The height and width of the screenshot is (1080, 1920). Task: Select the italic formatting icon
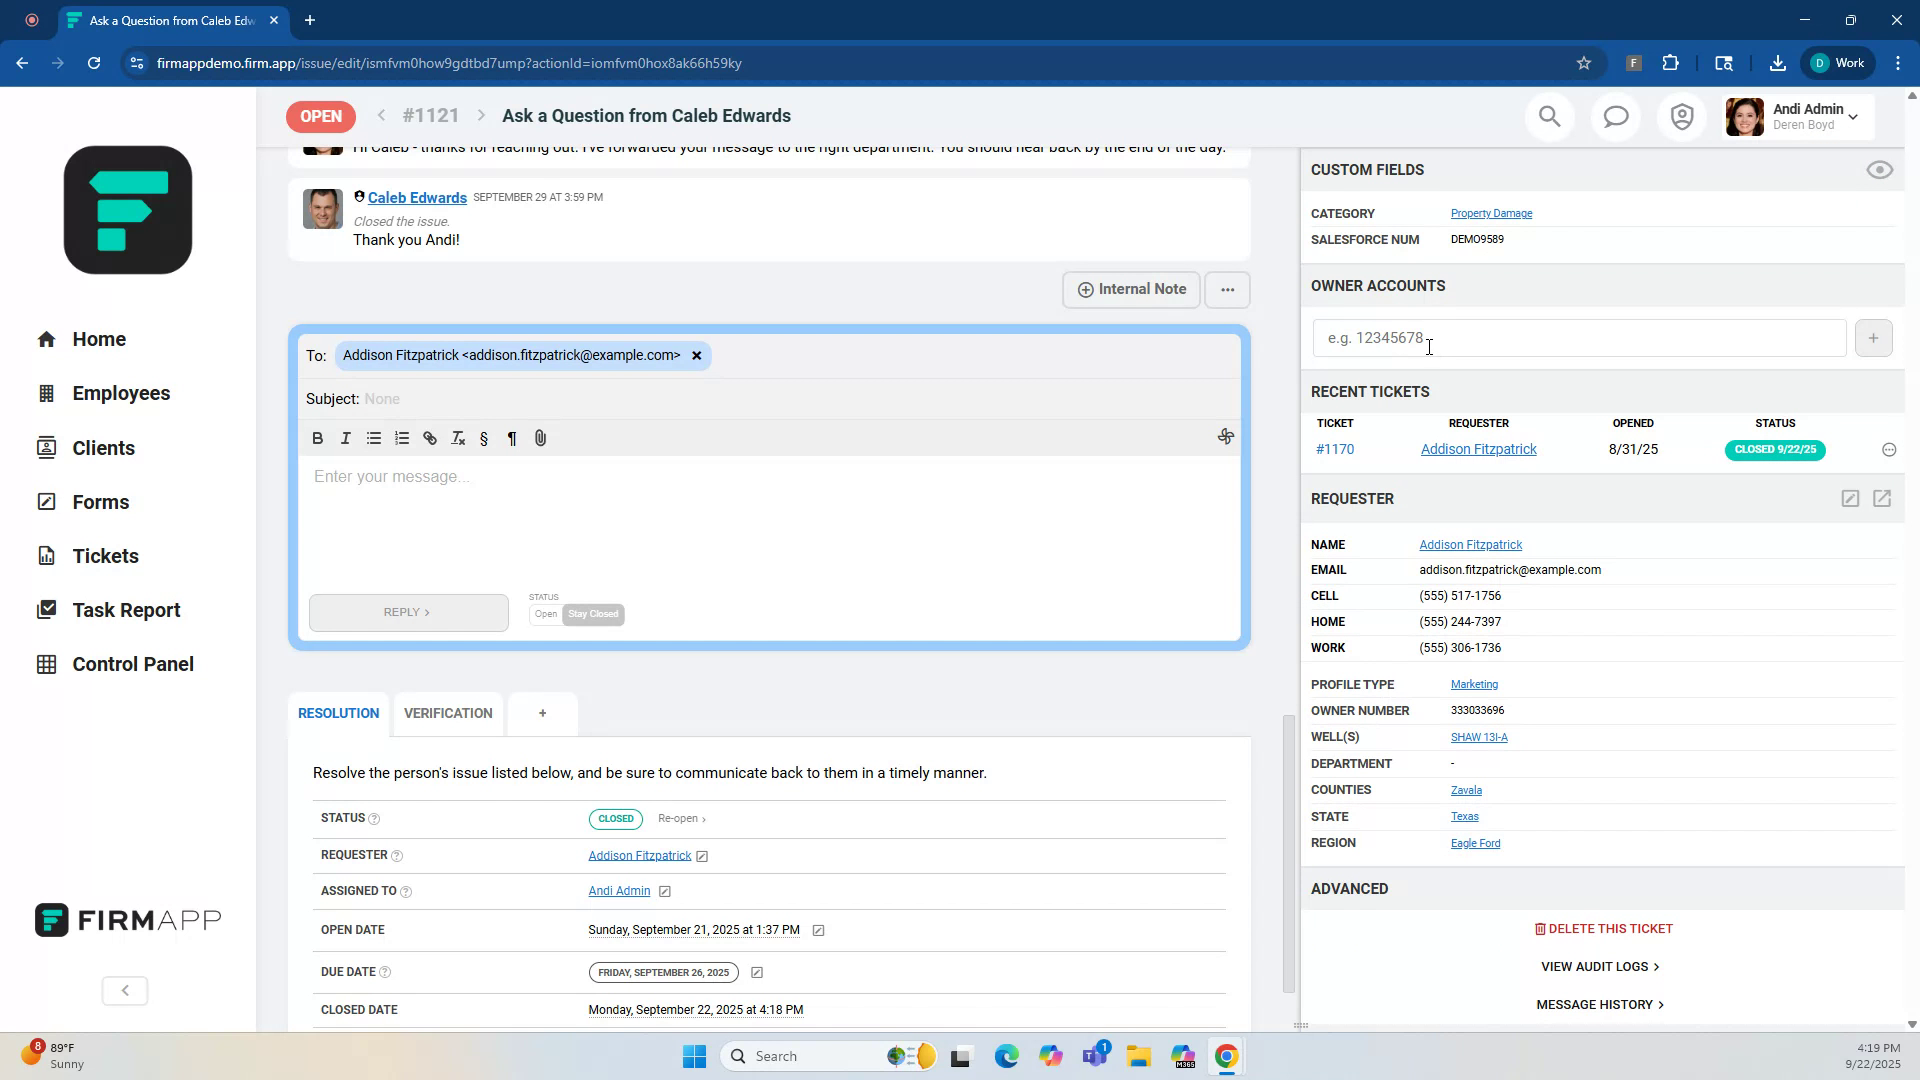(346, 438)
